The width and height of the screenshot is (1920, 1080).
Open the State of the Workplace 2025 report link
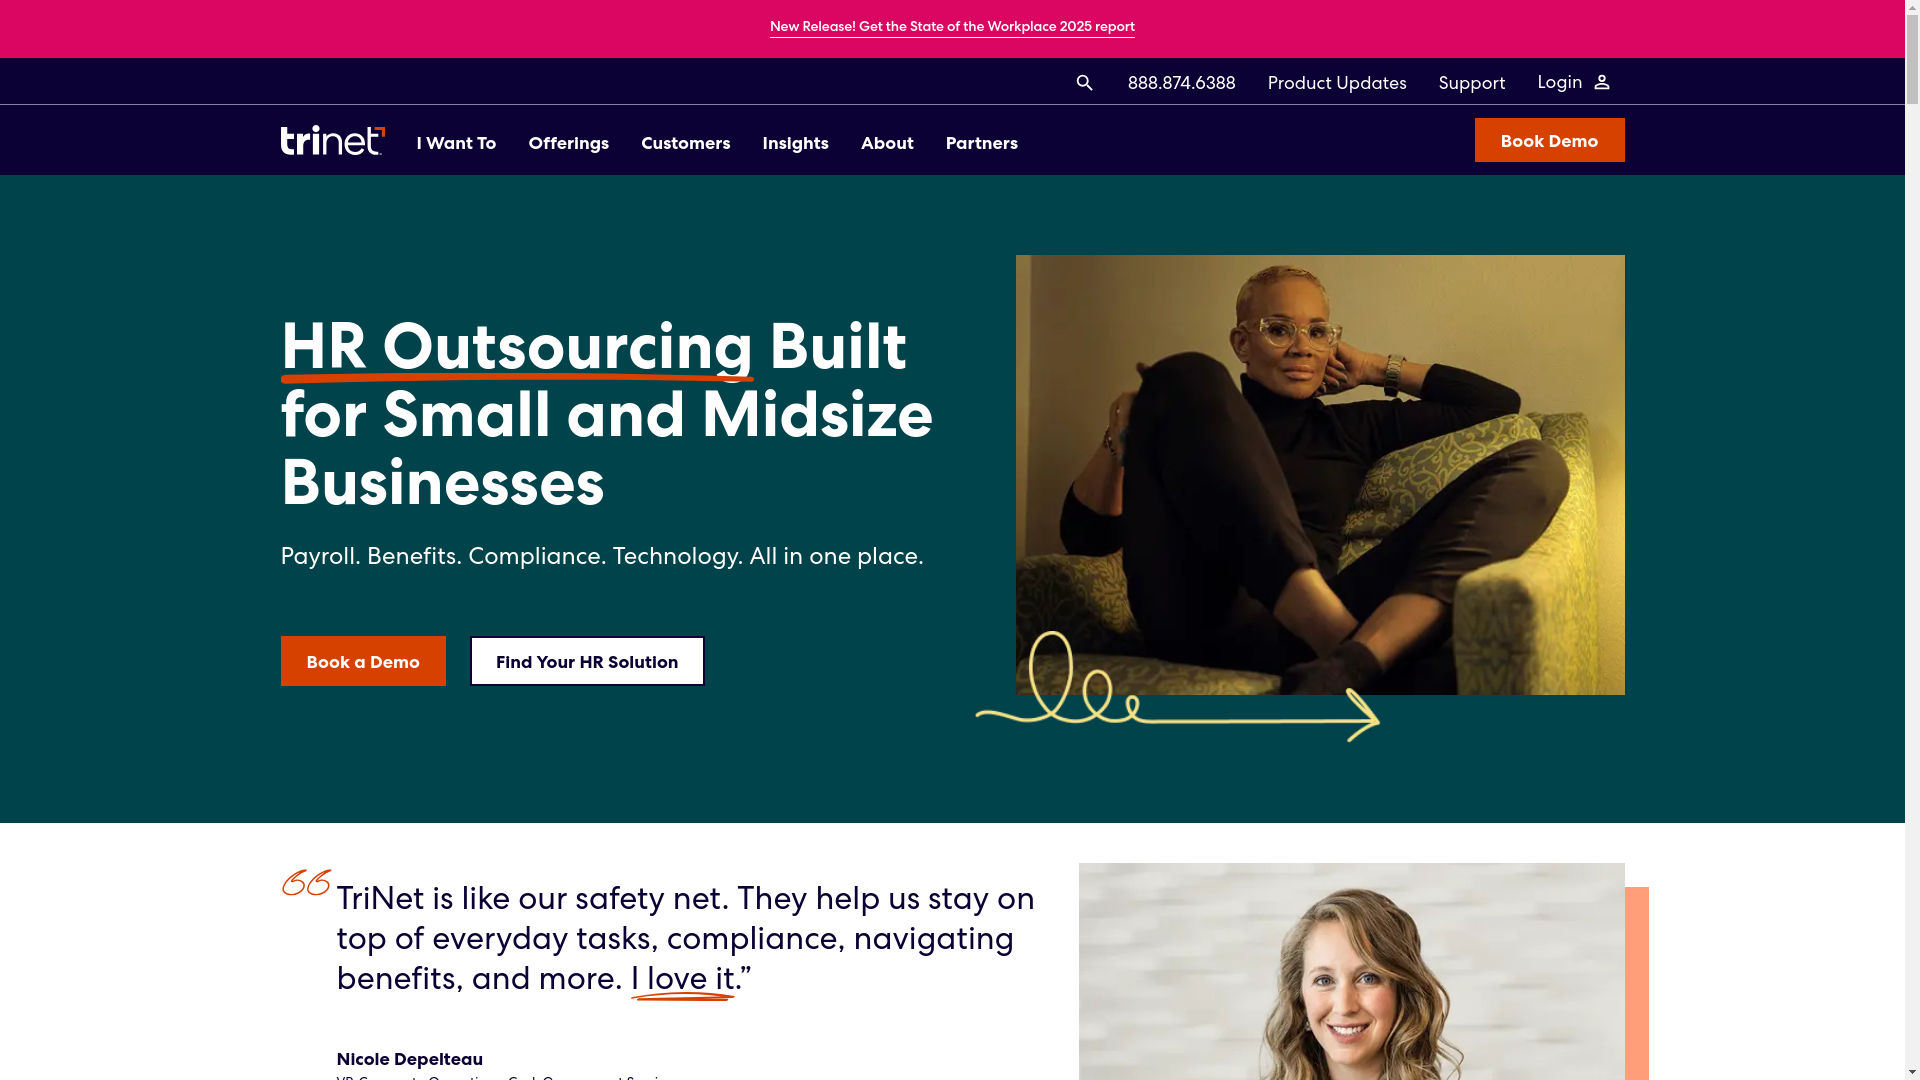[x=952, y=27]
